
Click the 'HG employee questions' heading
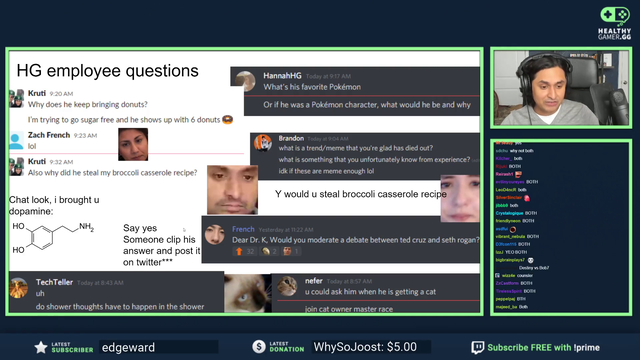[x=107, y=71]
